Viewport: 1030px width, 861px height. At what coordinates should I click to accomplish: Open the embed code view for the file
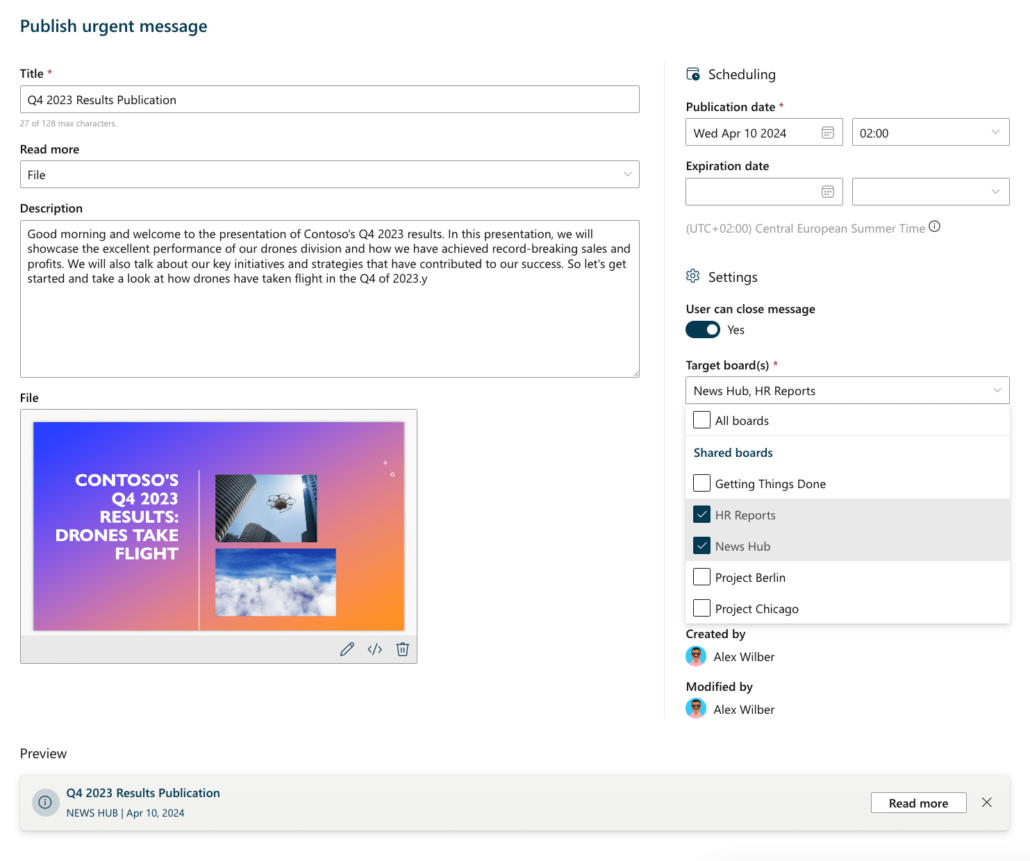tap(374, 649)
